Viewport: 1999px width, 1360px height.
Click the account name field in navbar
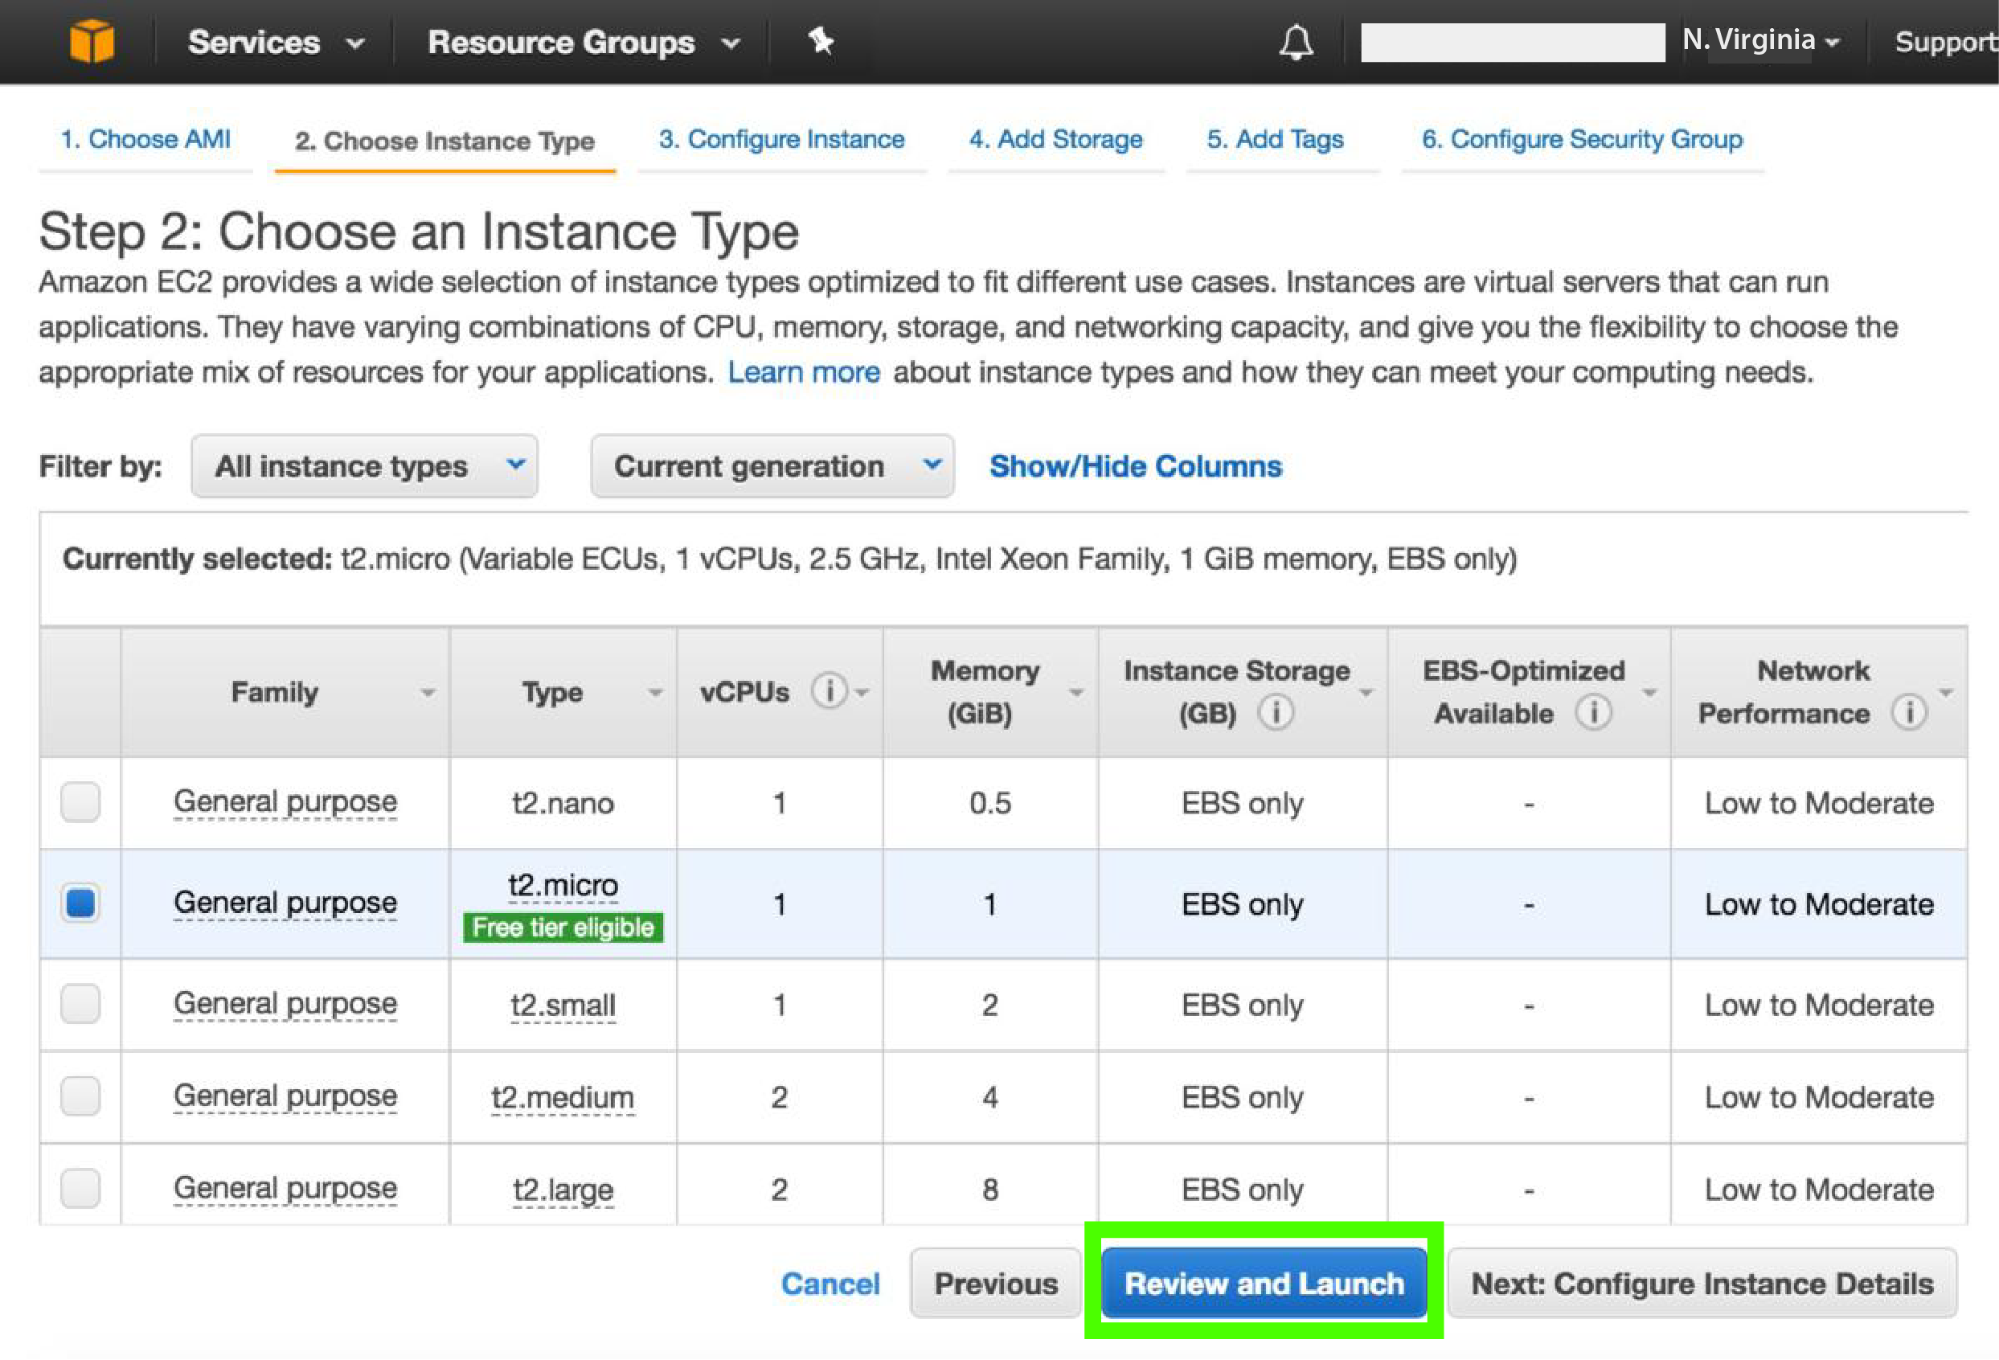point(1512,42)
